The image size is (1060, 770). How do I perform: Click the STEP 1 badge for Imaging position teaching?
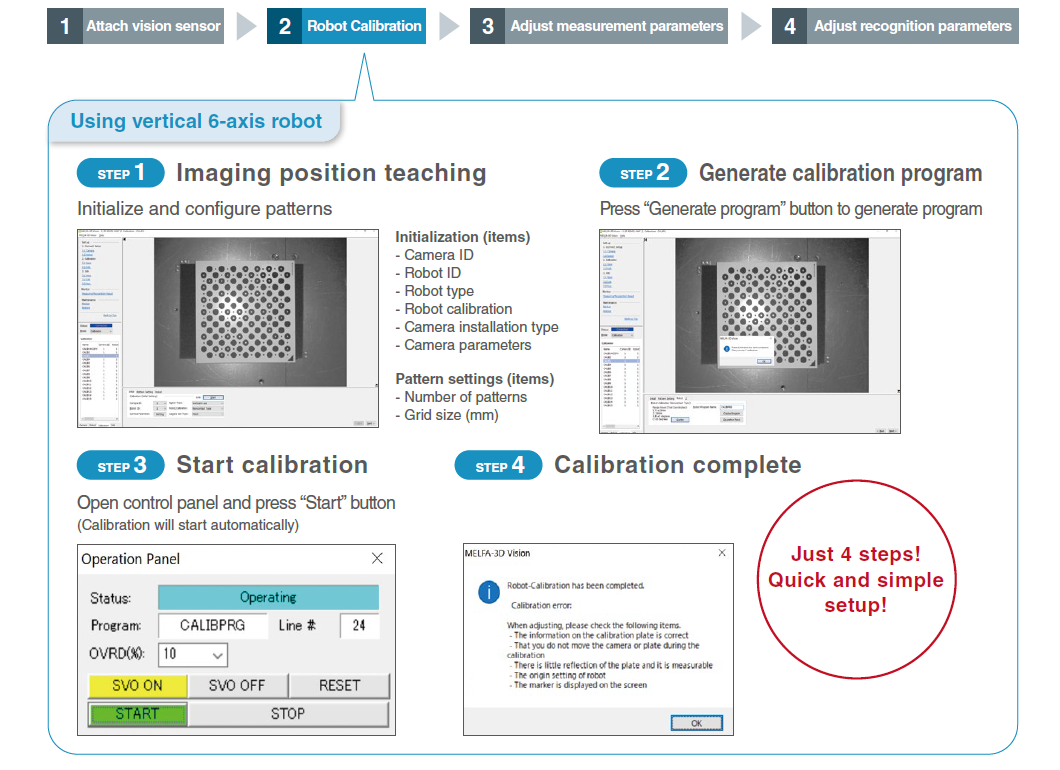pos(120,172)
